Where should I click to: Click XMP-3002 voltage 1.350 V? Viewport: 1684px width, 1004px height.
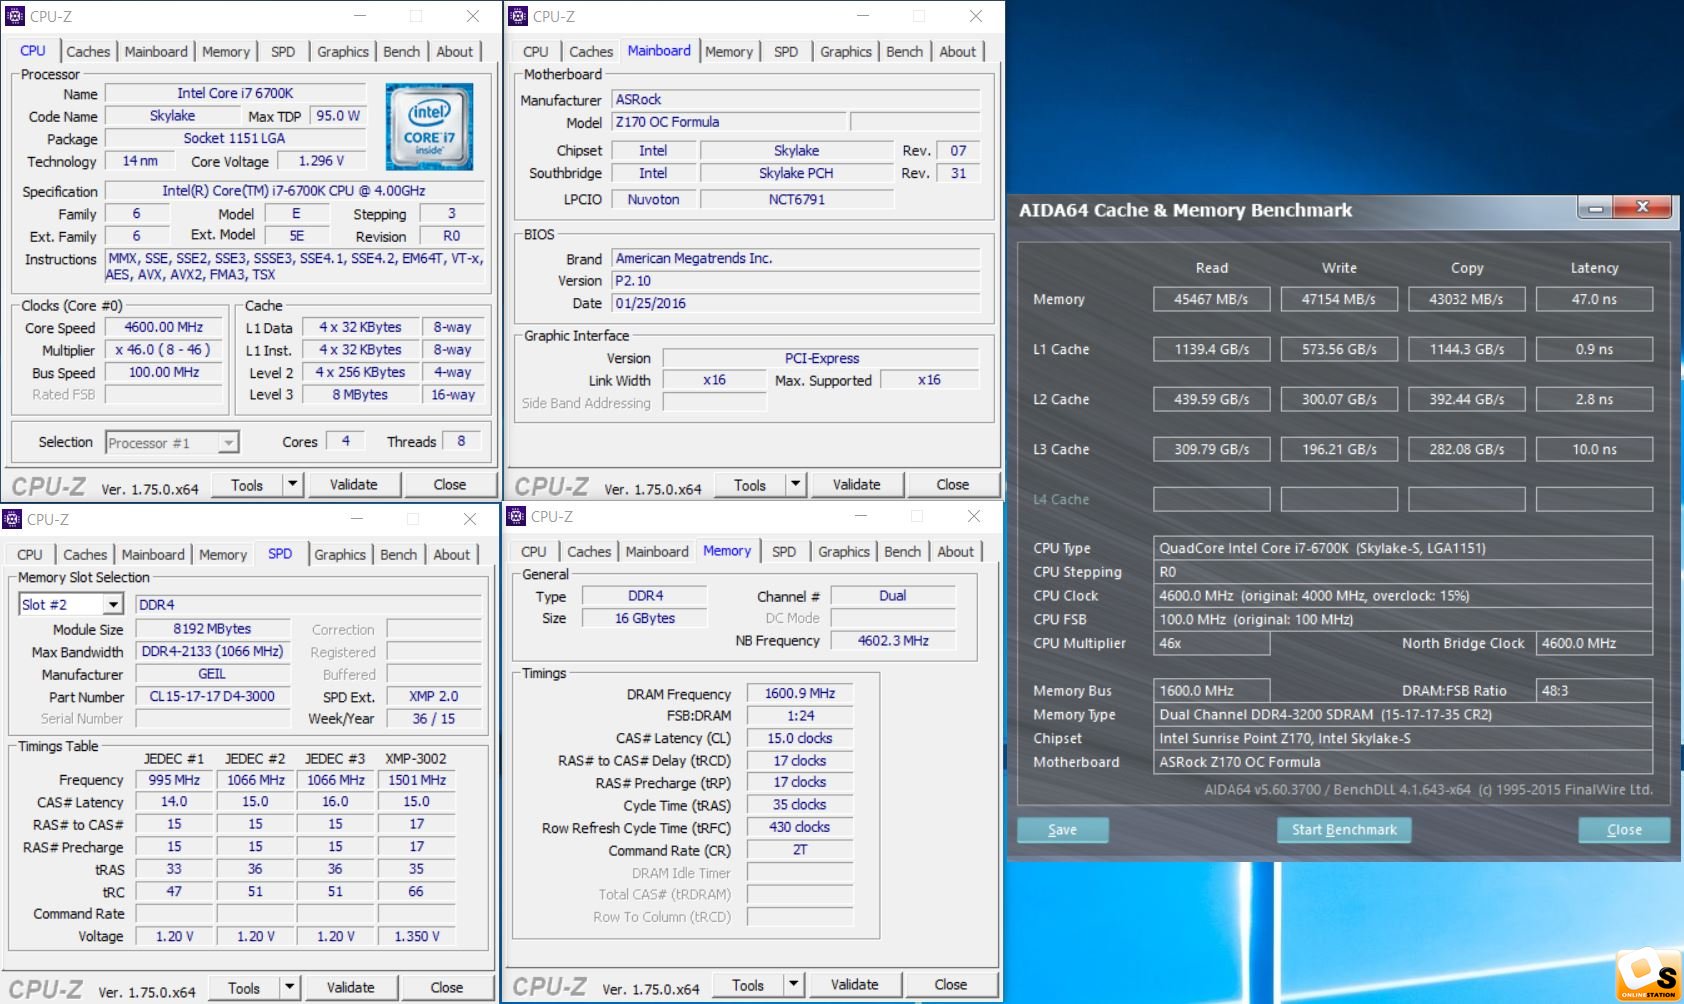(417, 936)
